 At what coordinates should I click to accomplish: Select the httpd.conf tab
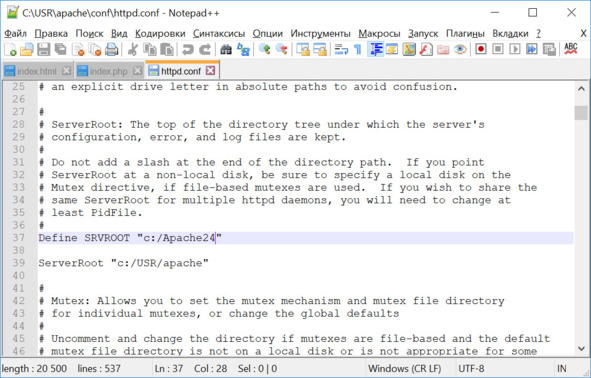point(181,70)
